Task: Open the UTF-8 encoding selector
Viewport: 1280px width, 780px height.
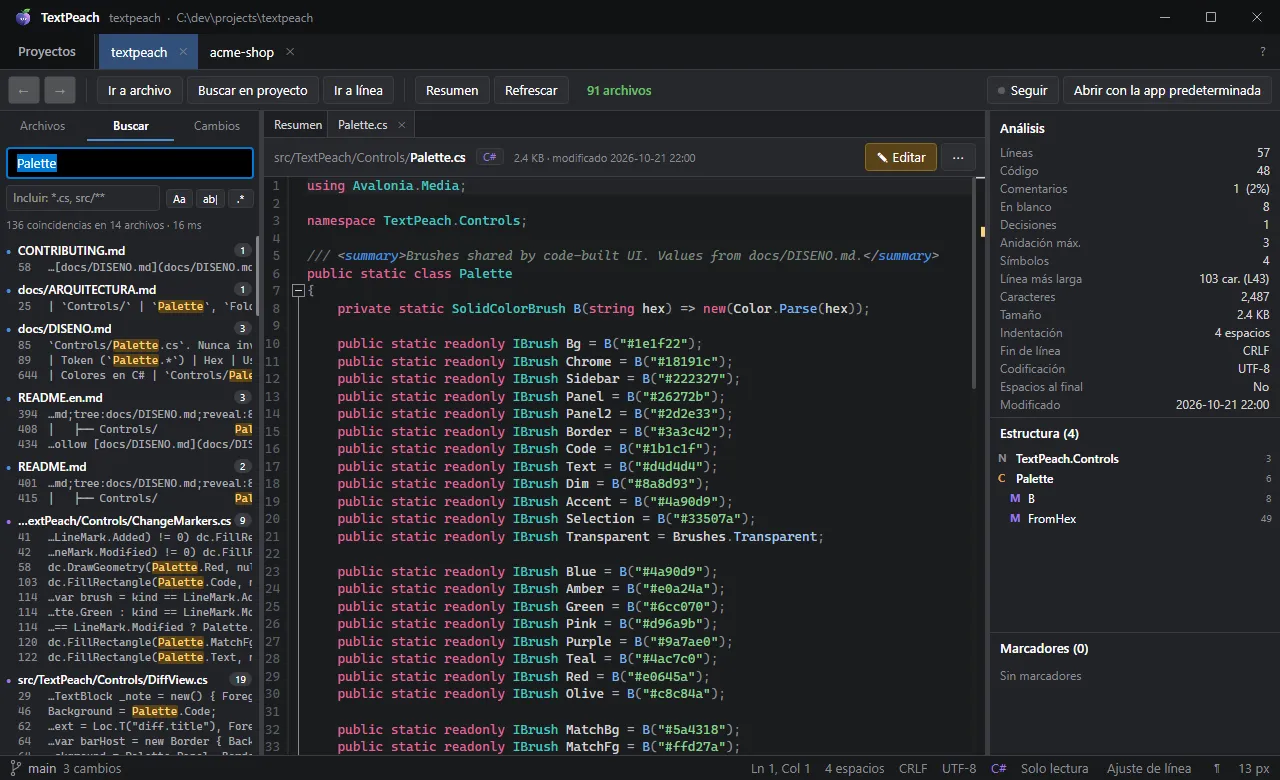Action: point(959,769)
